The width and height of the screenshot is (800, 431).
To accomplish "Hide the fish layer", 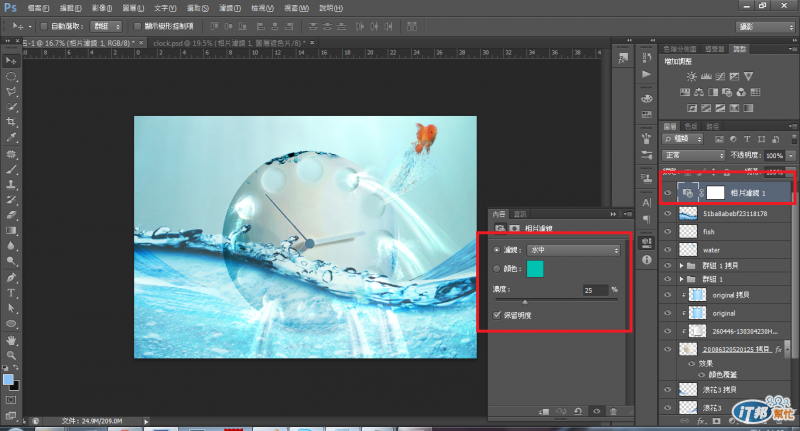I will [x=667, y=232].
